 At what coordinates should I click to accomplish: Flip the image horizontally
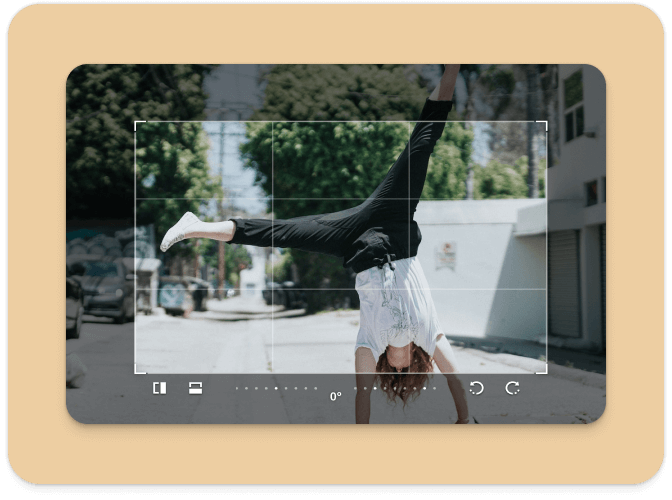pyautogui.click(x=159, y=388)
